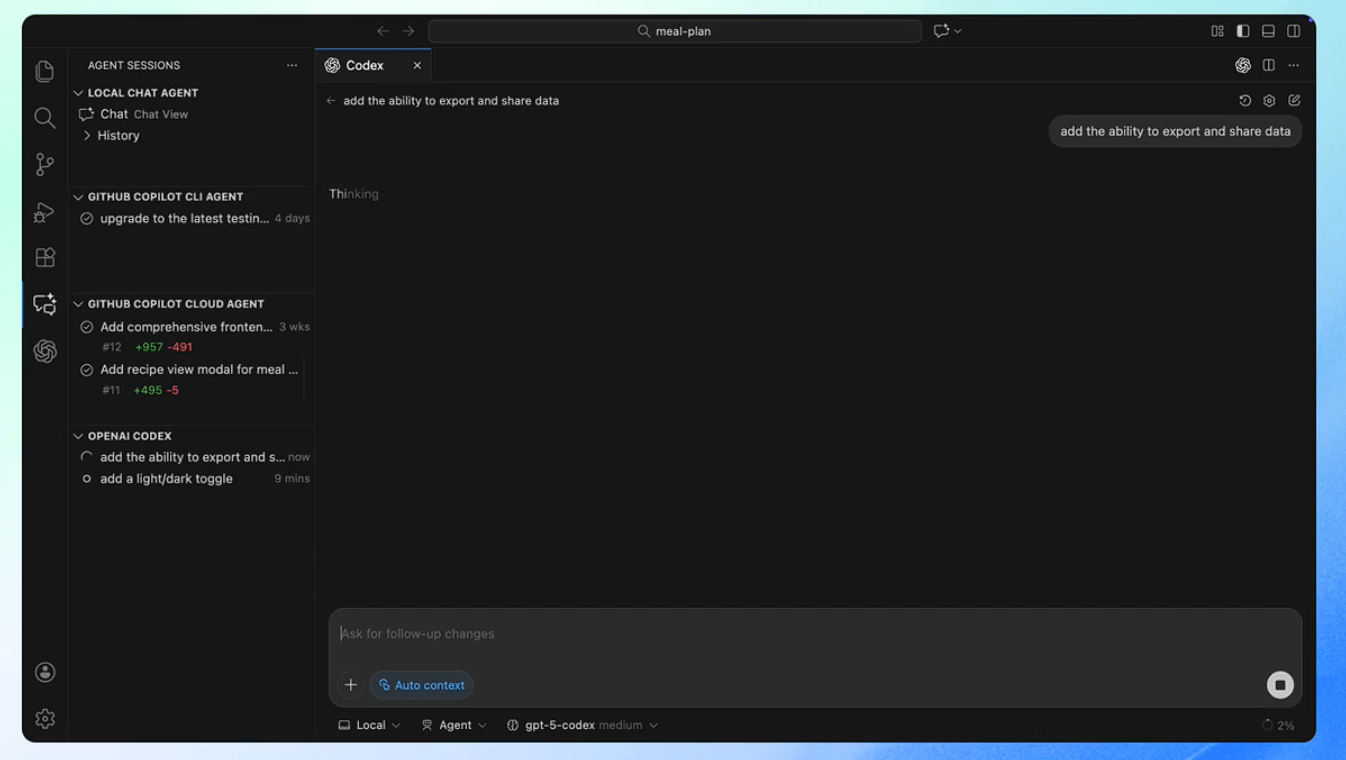Click the follow-up changes input field
The image size is (1346, 760).
(x=800, y=634)
